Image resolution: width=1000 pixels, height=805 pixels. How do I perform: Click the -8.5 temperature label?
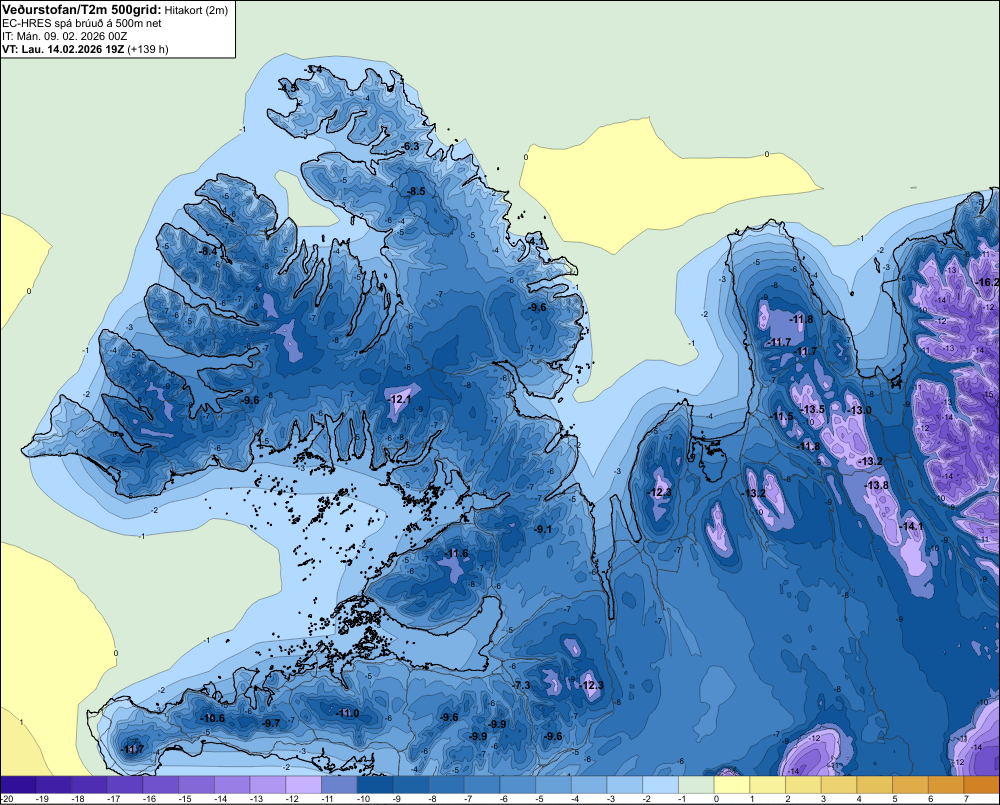[416, 191]
